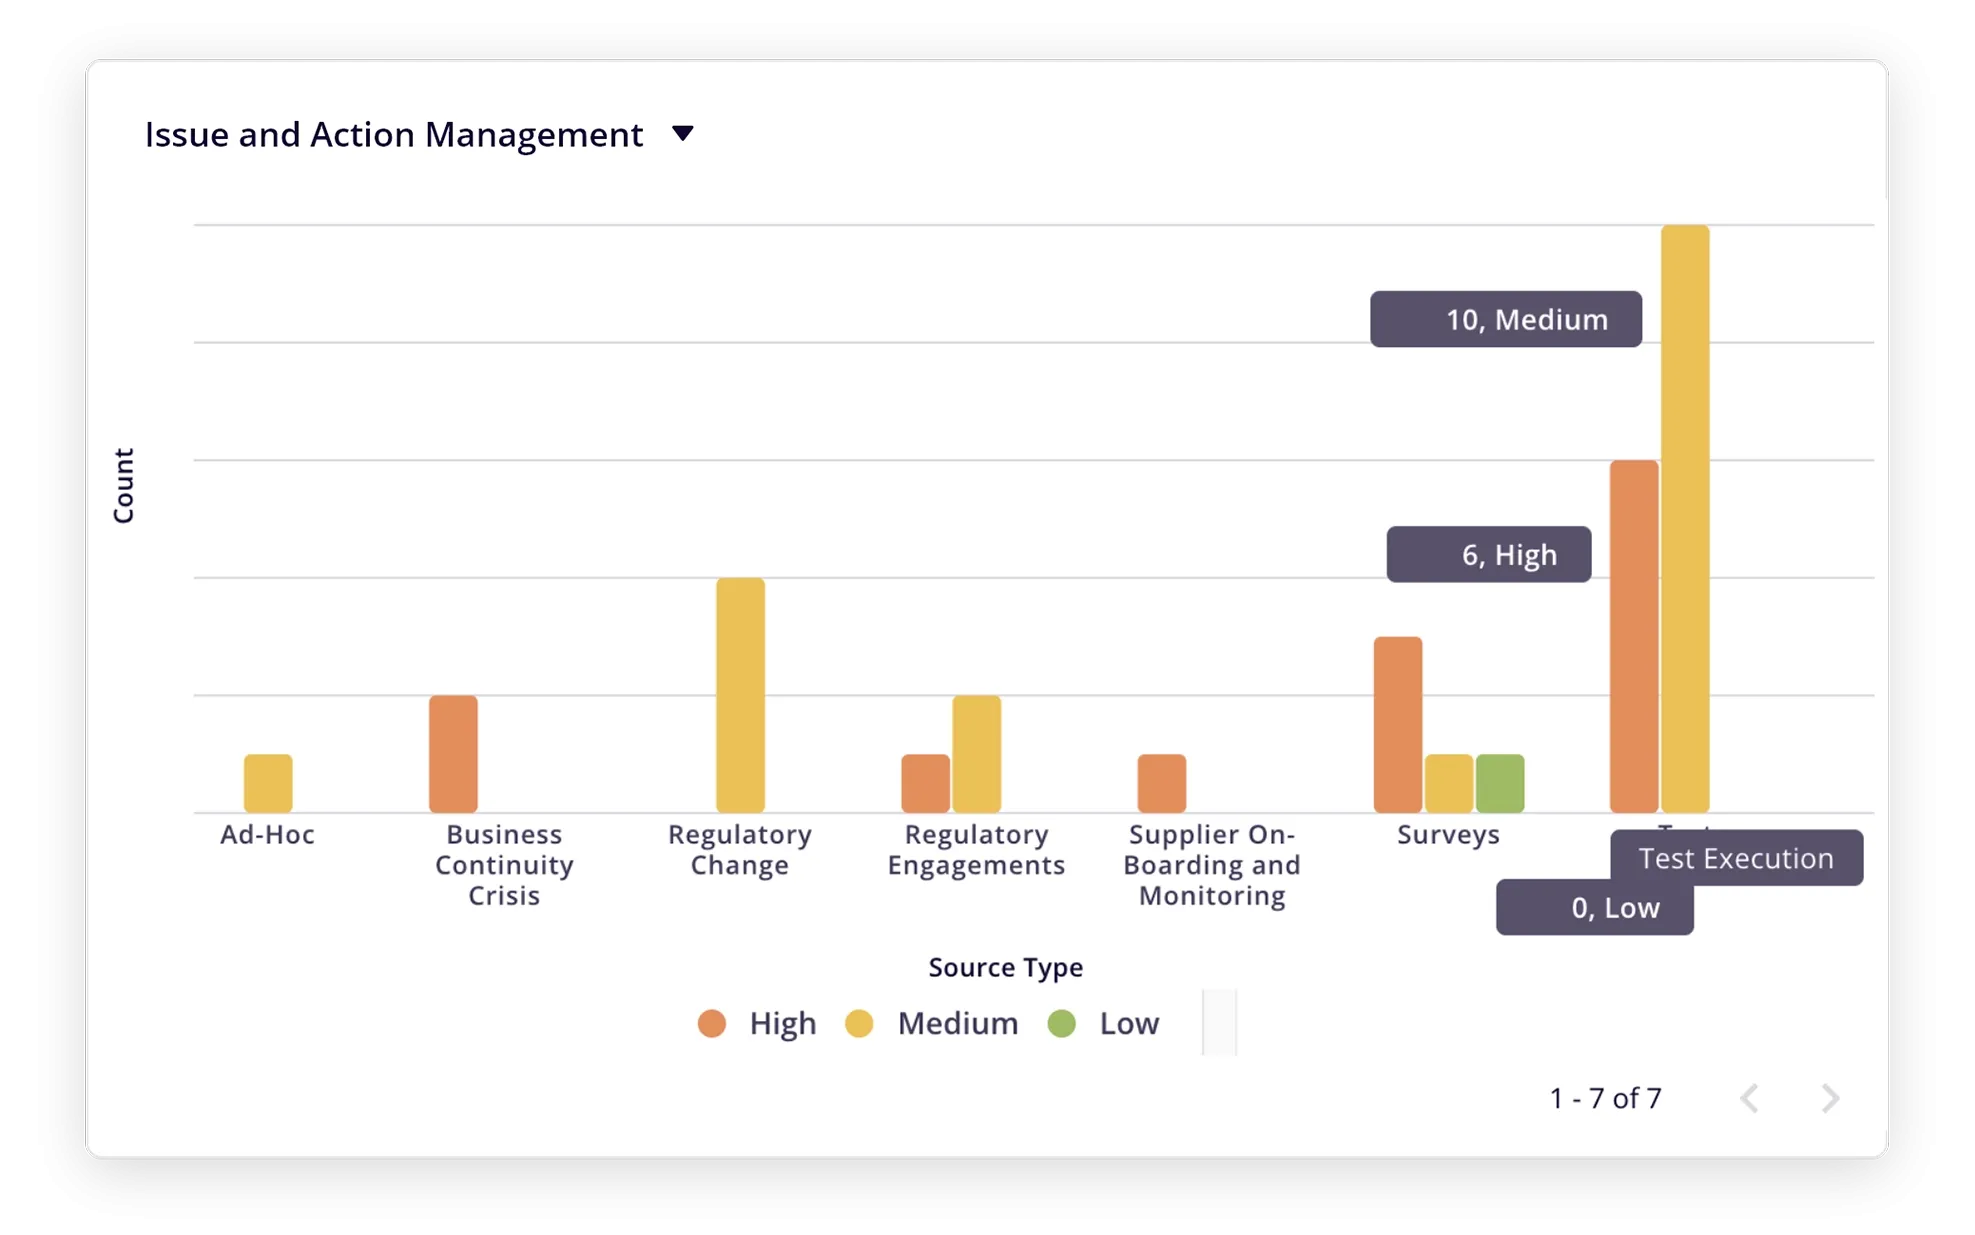Viewport: 1975px width, 1235px height.
Task: Toggle the Medium series legend dot
Action: (859, 1023)
